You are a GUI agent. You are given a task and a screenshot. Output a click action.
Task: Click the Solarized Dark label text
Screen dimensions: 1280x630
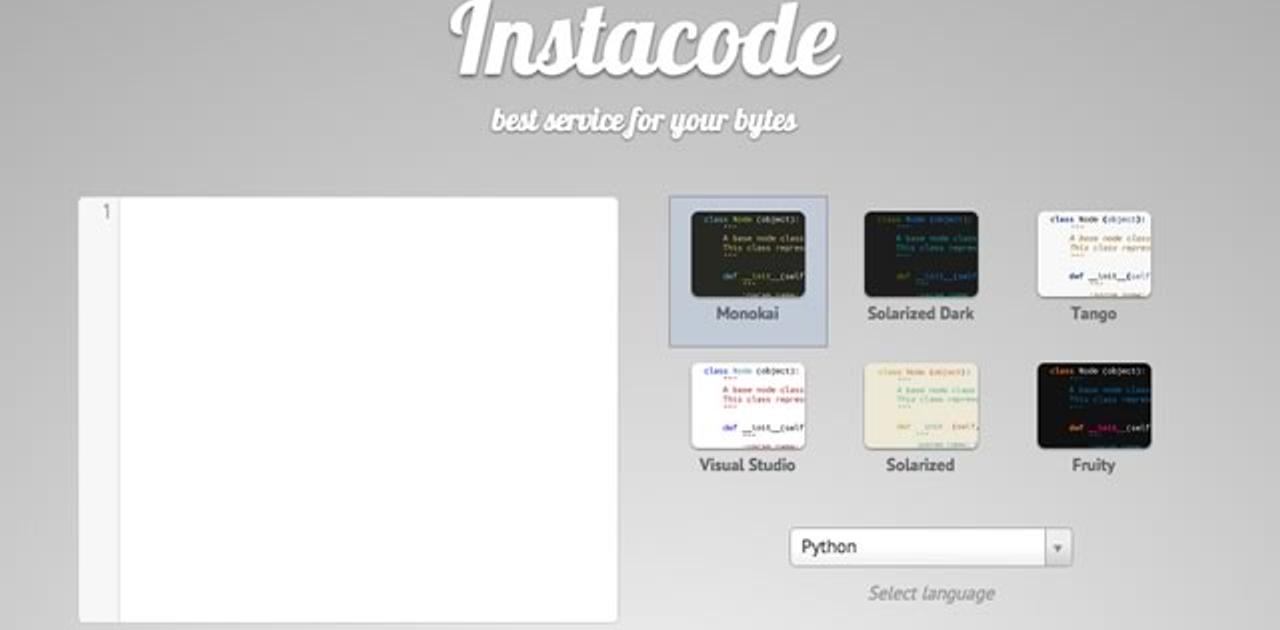920,313
